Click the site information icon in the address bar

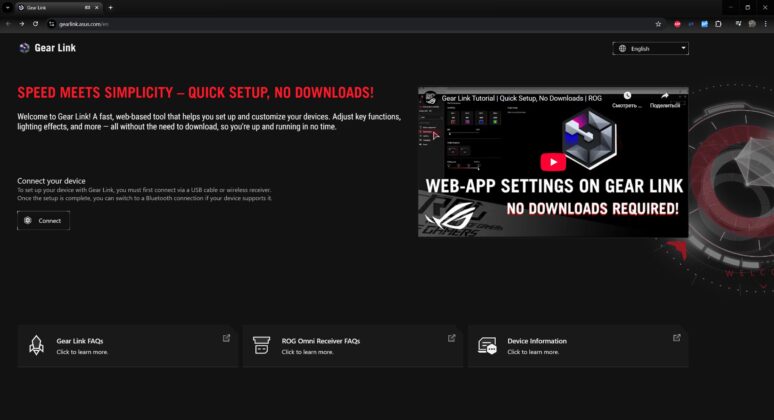[x=51, y=24]
